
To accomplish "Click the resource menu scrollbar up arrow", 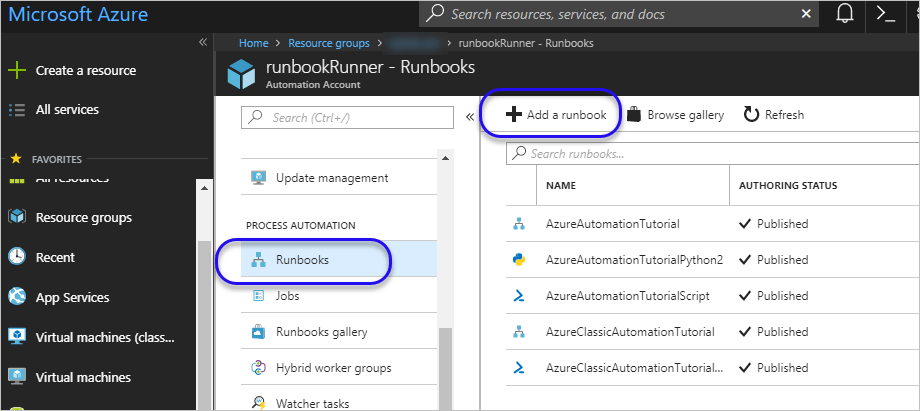I will coord(445,159).
